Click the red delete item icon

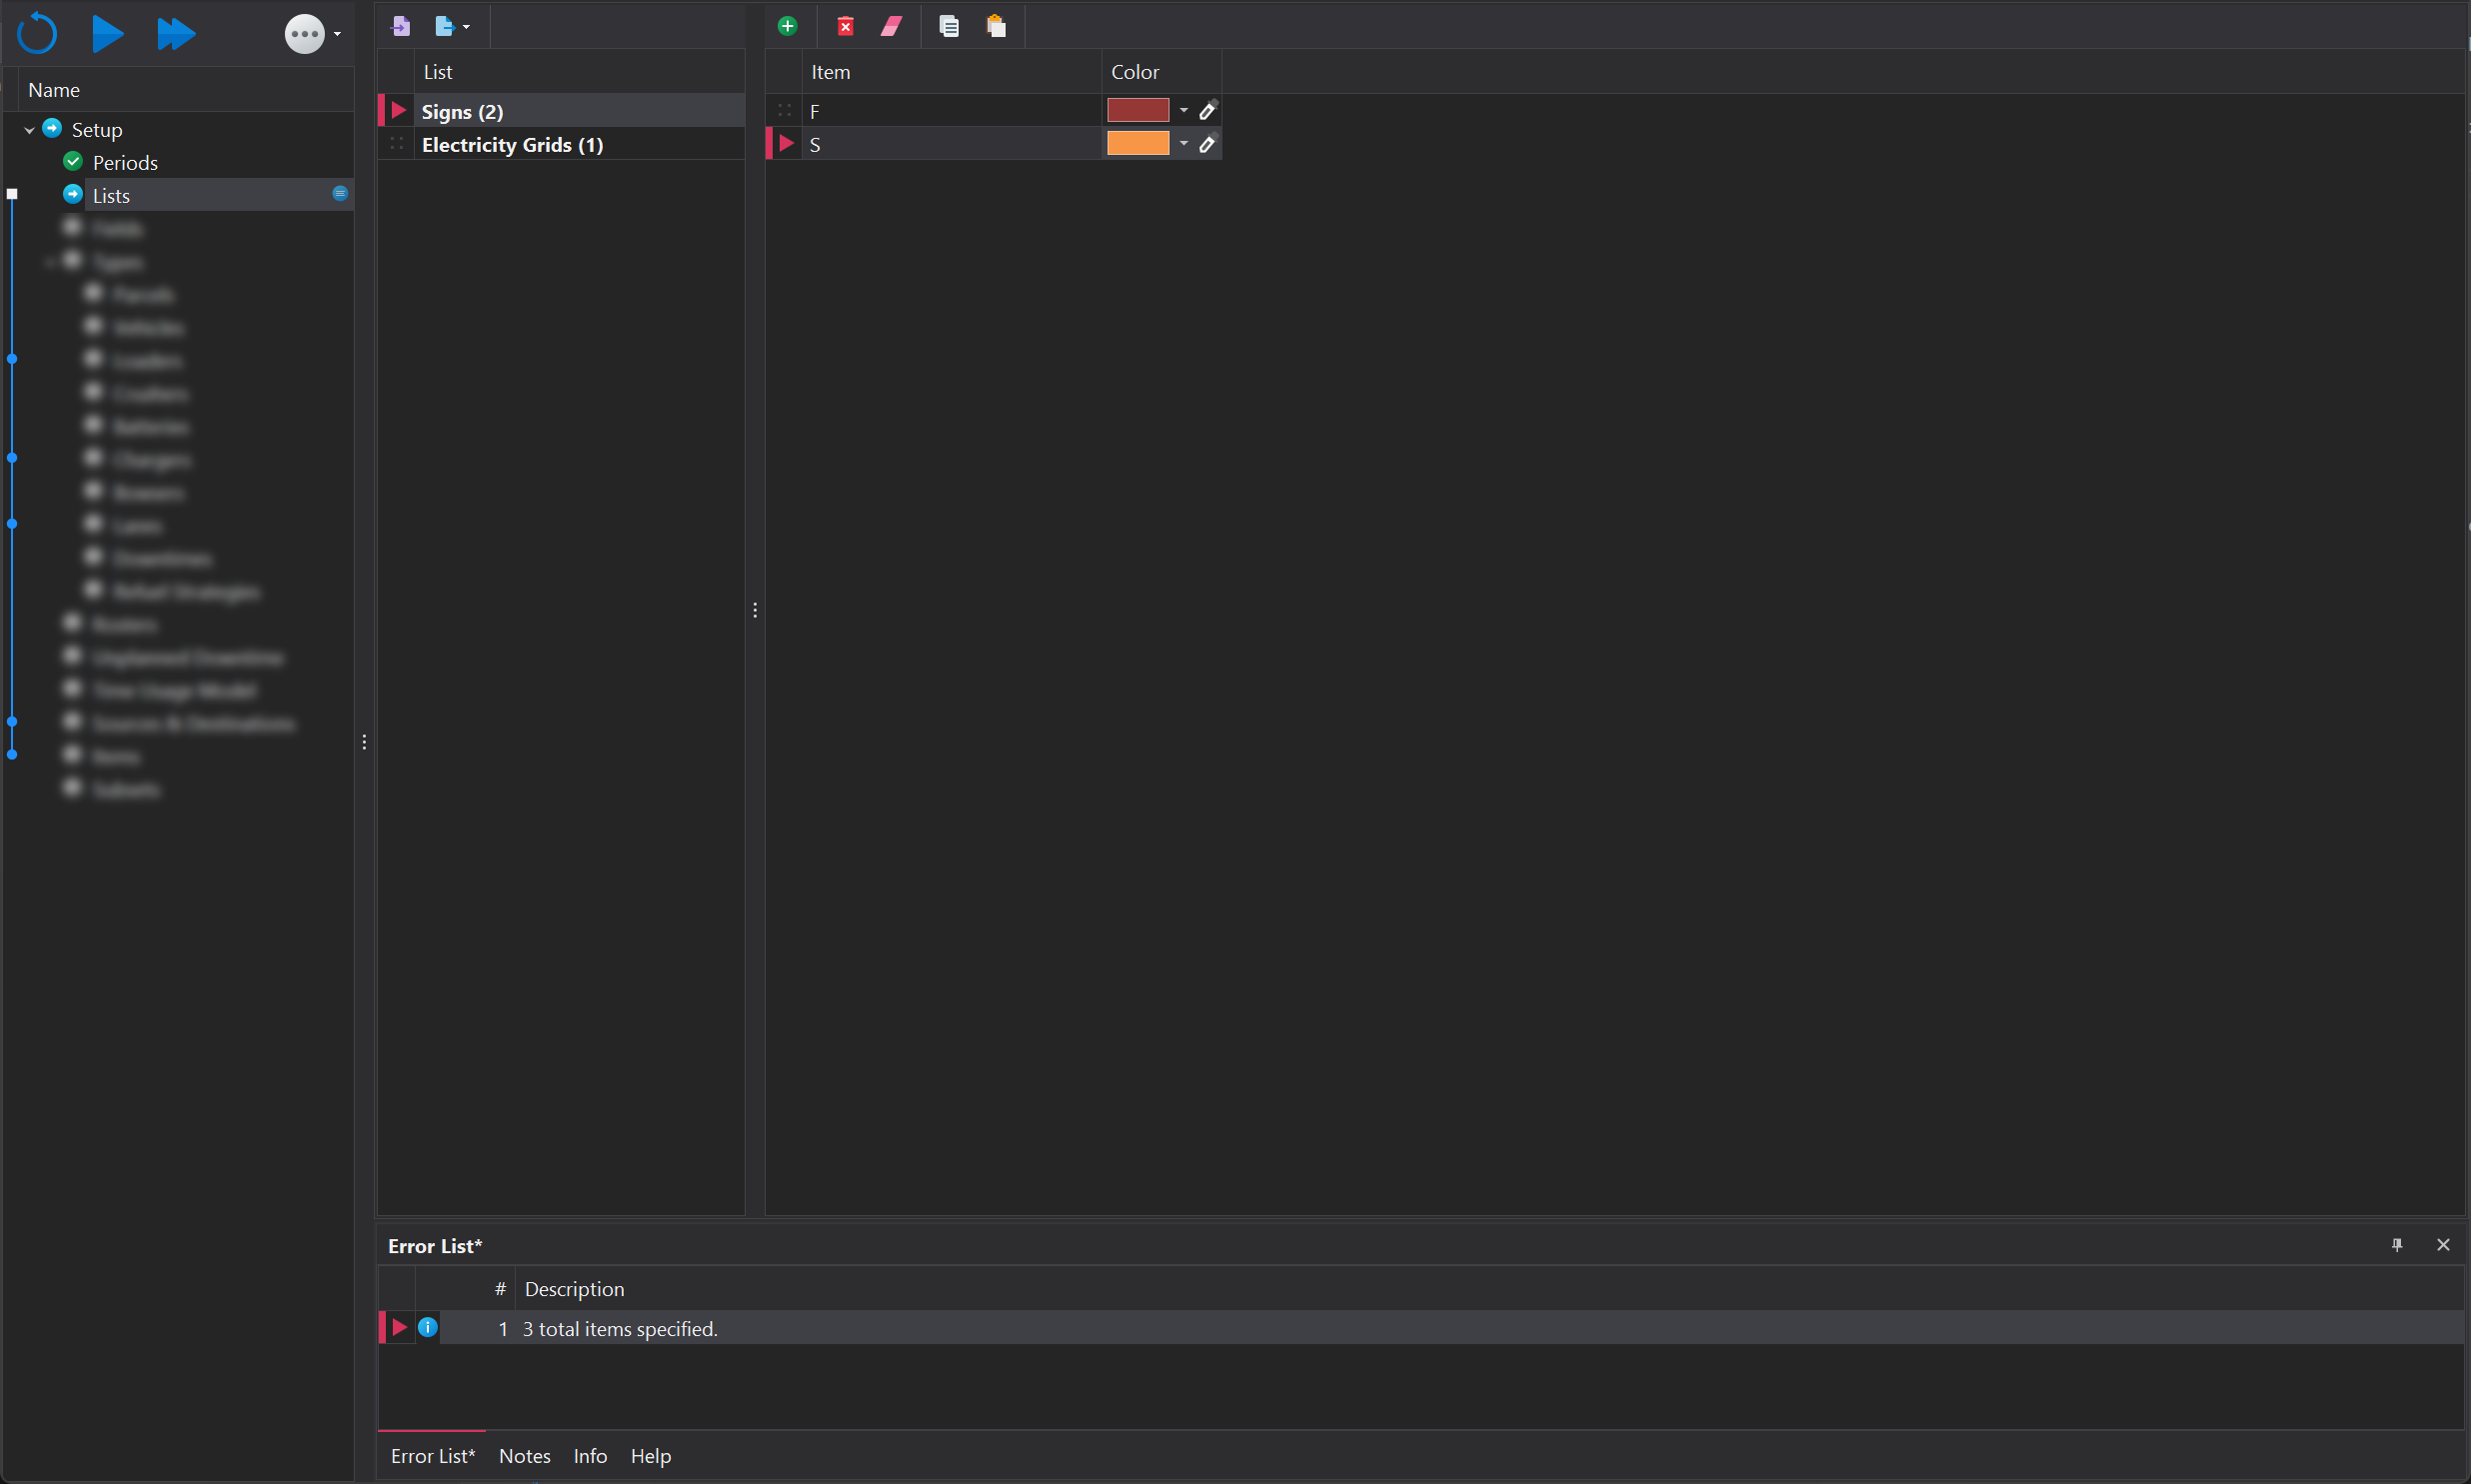coord(845,26)
